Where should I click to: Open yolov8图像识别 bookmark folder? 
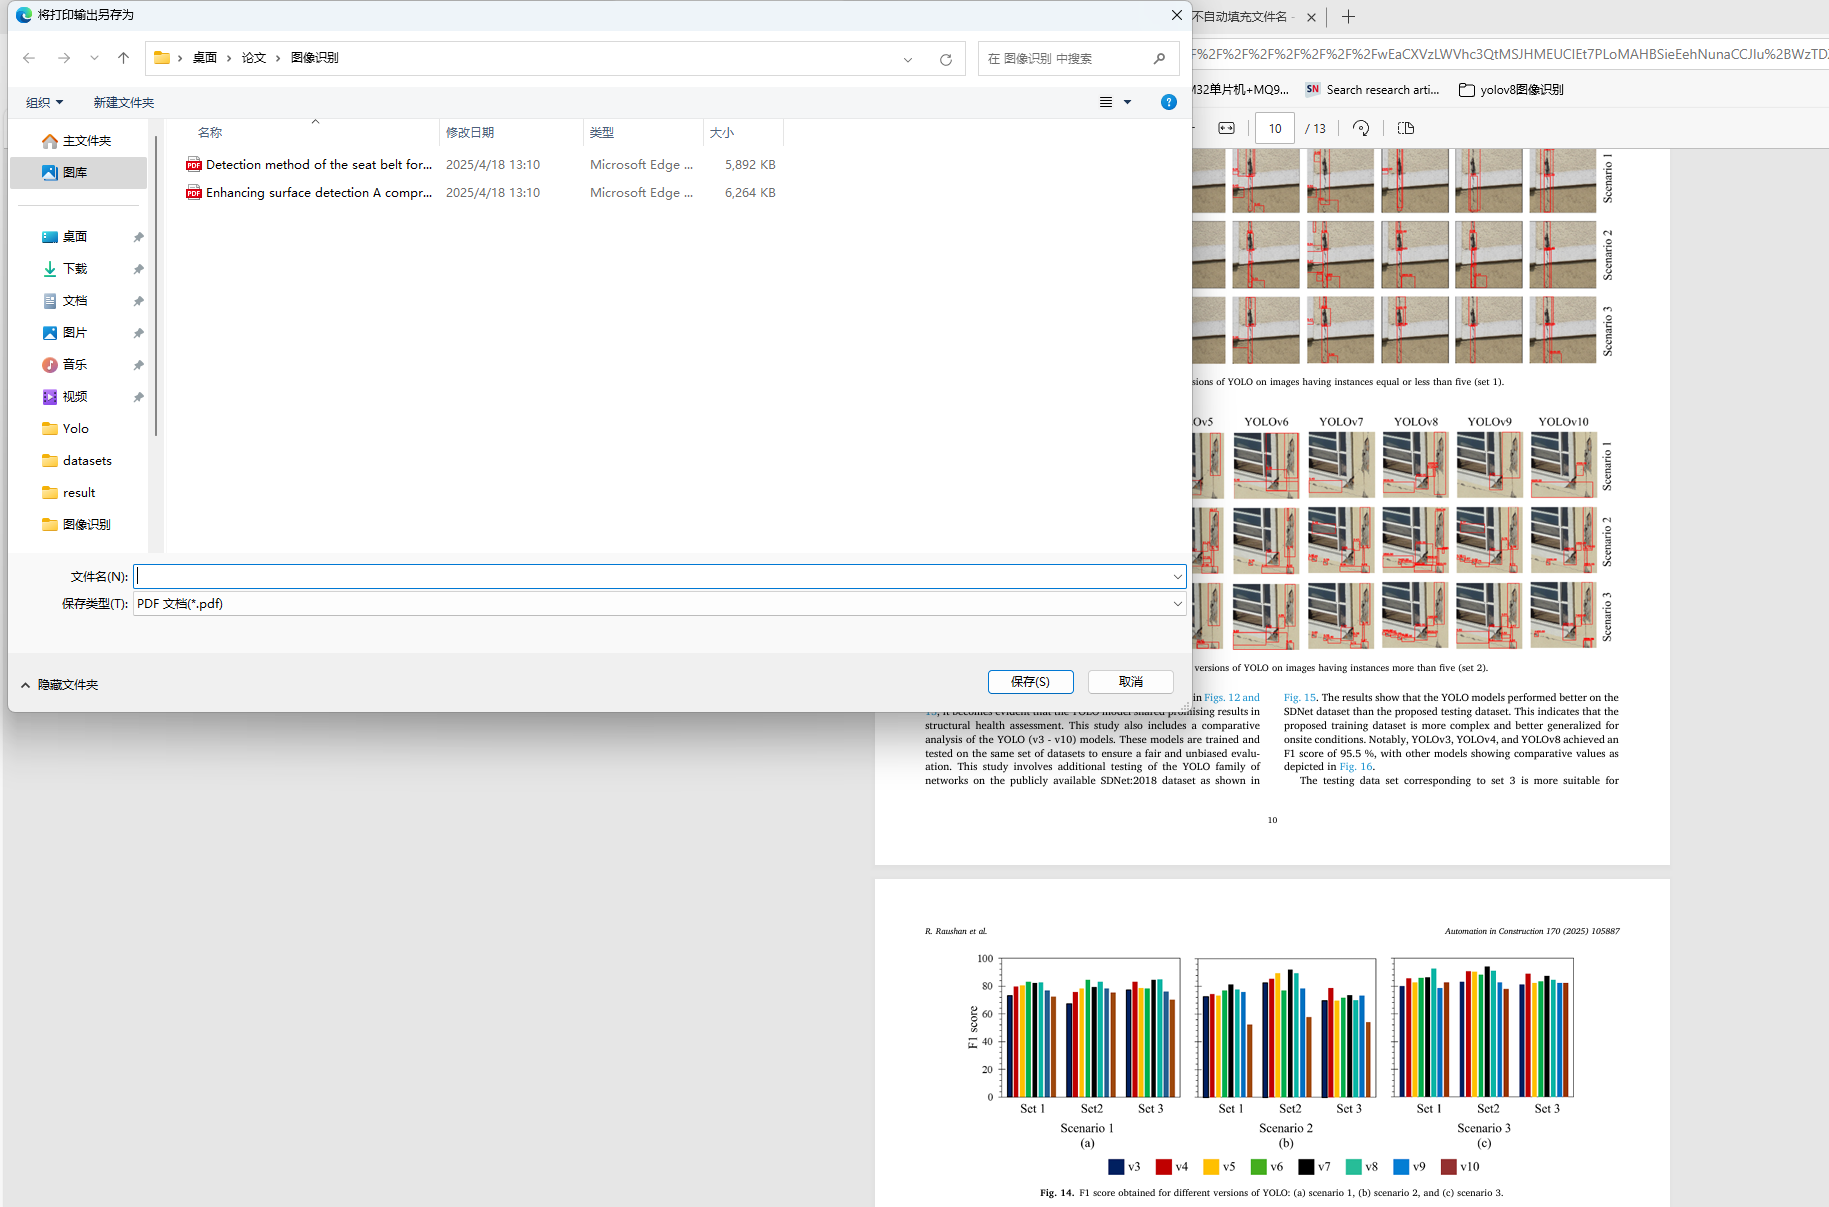pos(1511,90)
